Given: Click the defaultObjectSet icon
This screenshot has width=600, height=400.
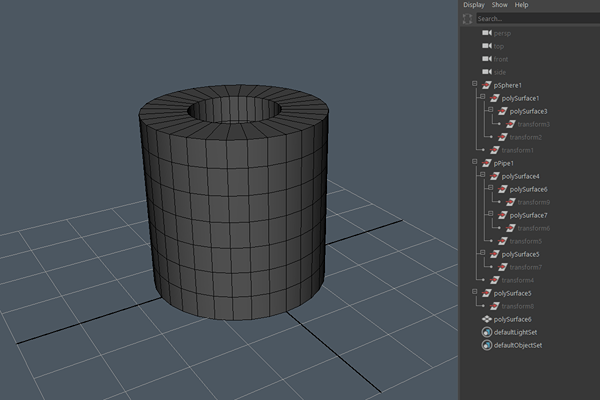Looking at the screenshot, I should pos(487,345).
